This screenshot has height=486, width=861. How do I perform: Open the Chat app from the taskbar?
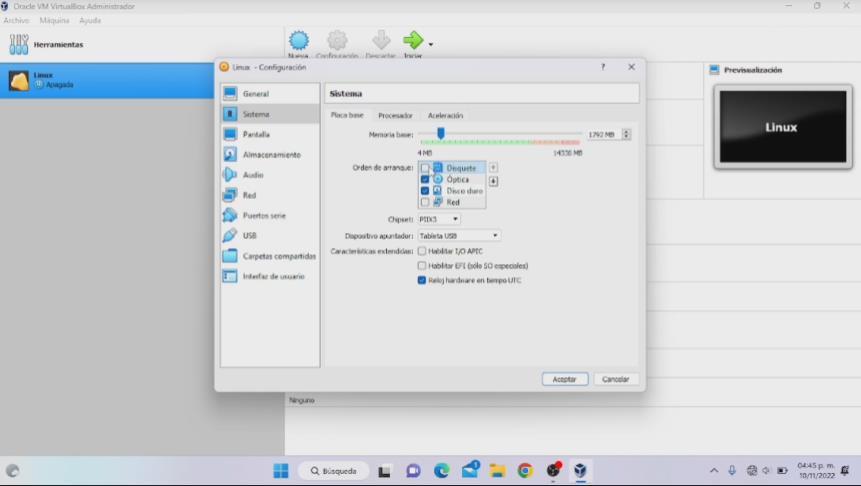pyautogui.click(x=413, y=471)
